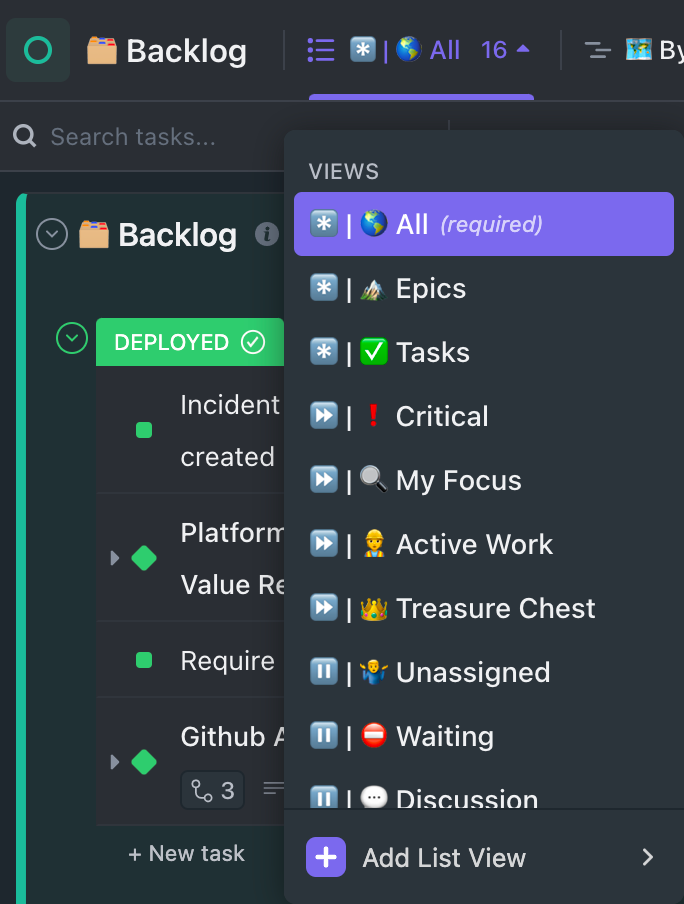Collapse the Backlog list chevron
Viewport: 684px width, 904px height.
52,234
